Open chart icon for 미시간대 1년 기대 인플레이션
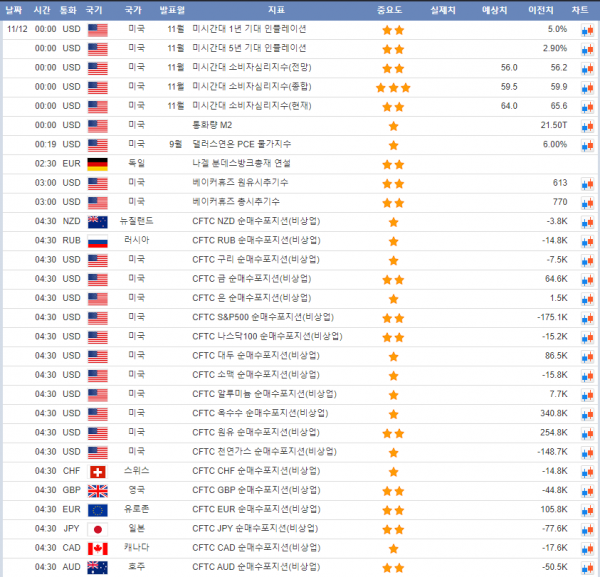This screenshot has width=600, height=577. [587, 30]
